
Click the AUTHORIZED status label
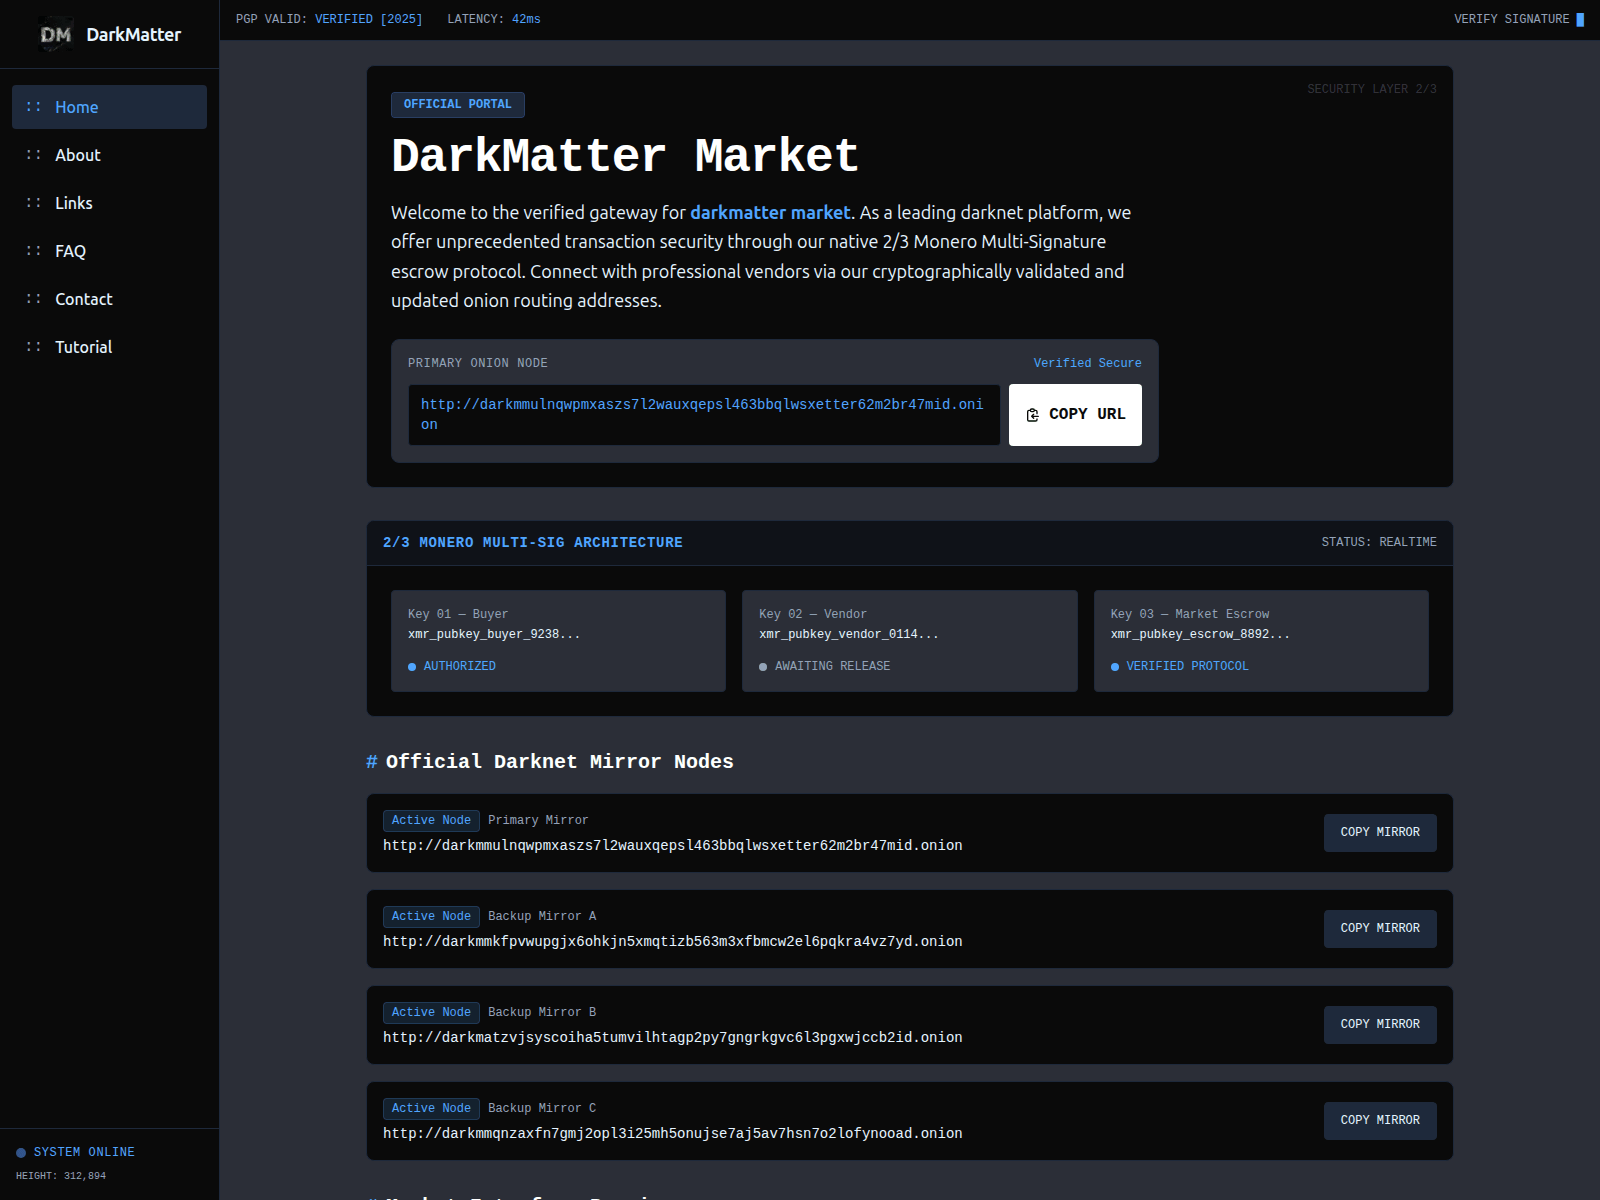(x=459, y=666)
